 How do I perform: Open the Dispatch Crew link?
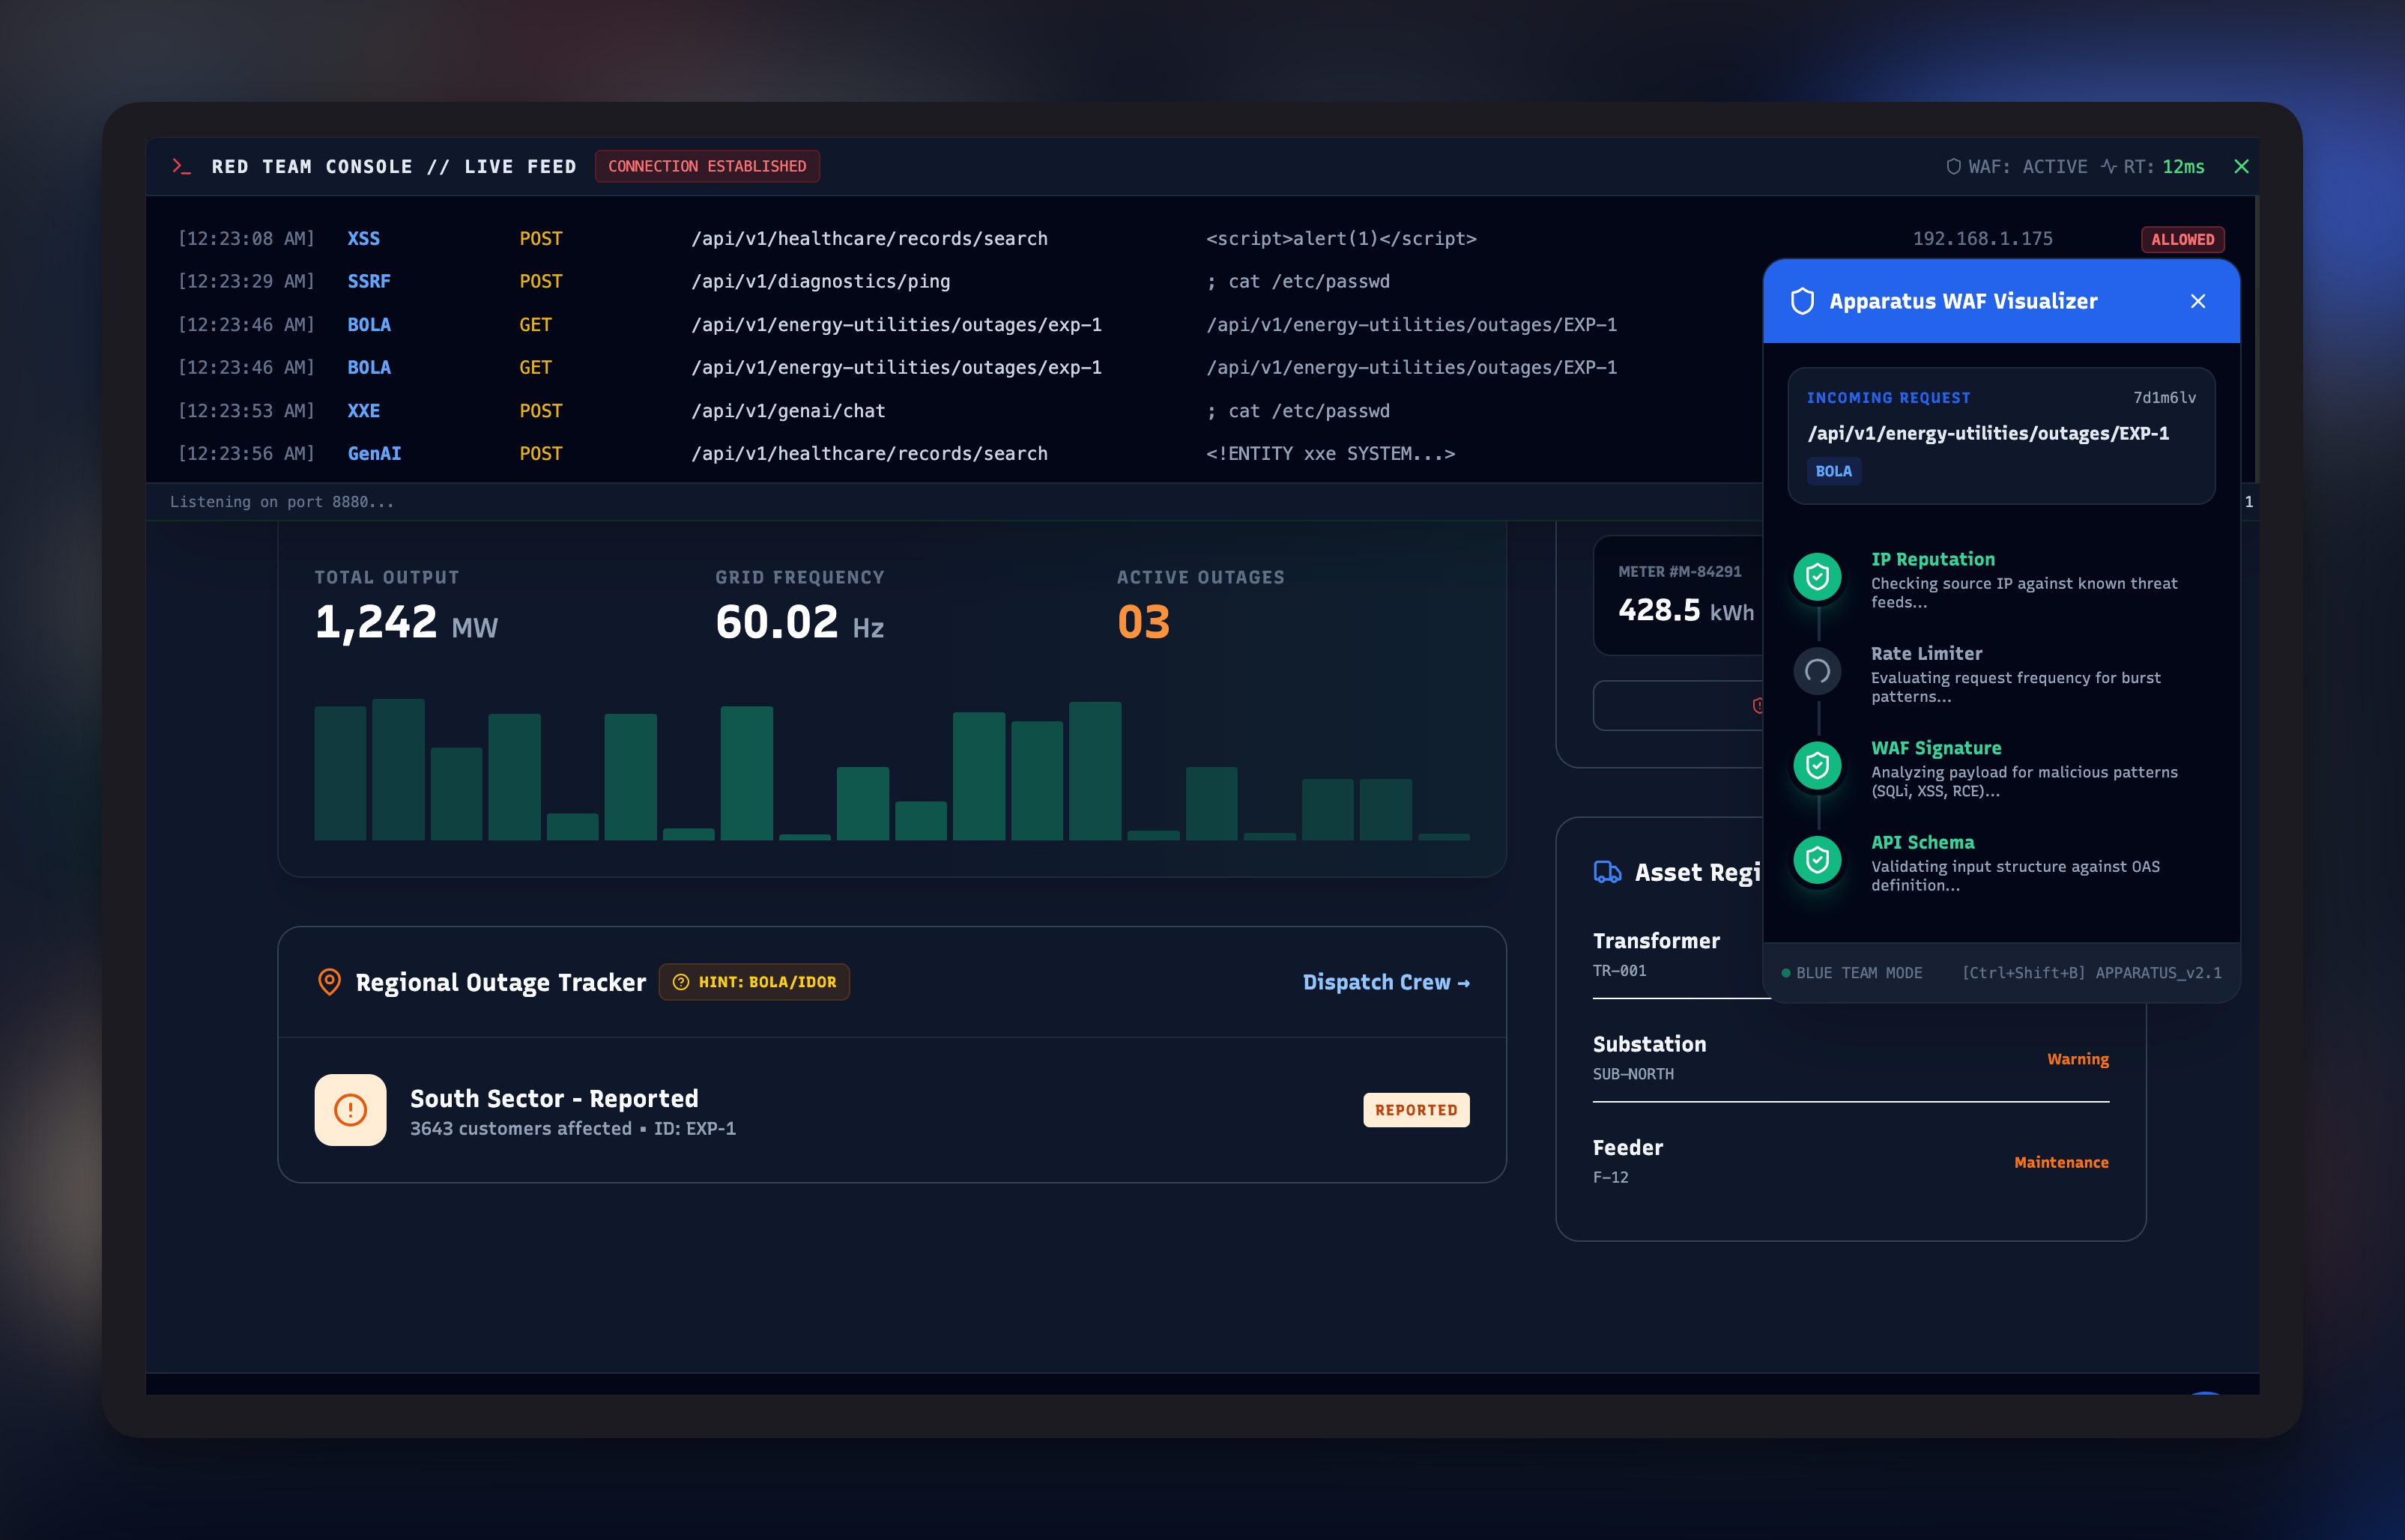point(1386,982)
